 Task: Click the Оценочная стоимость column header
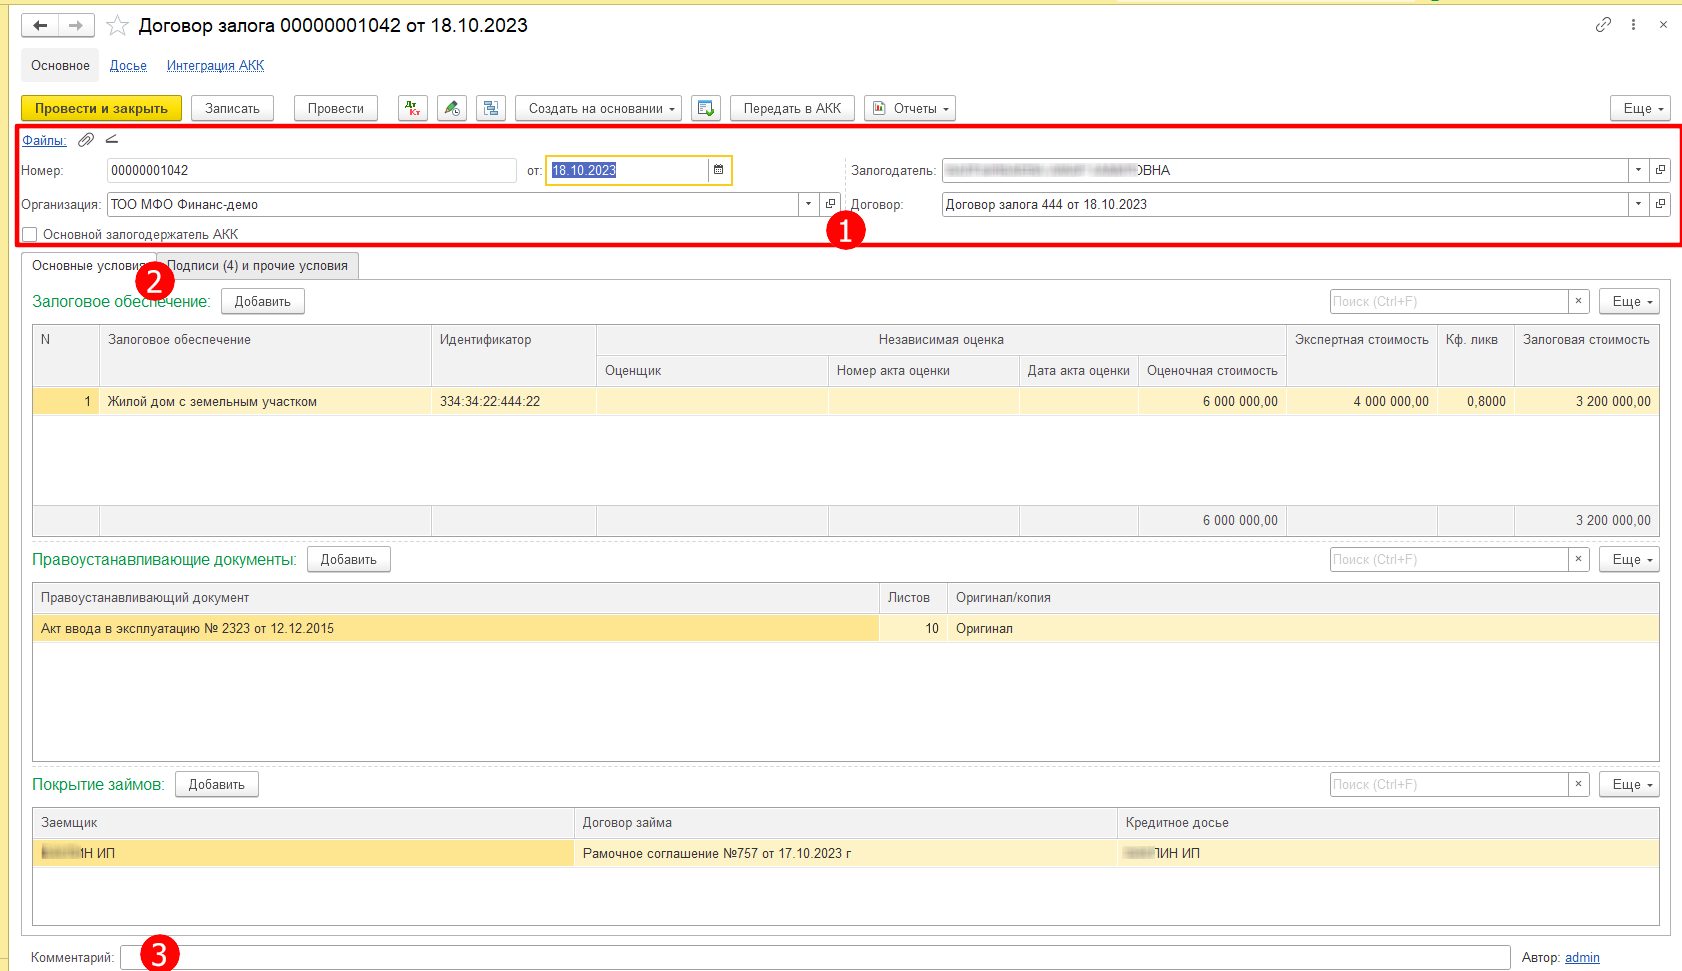1212,370
